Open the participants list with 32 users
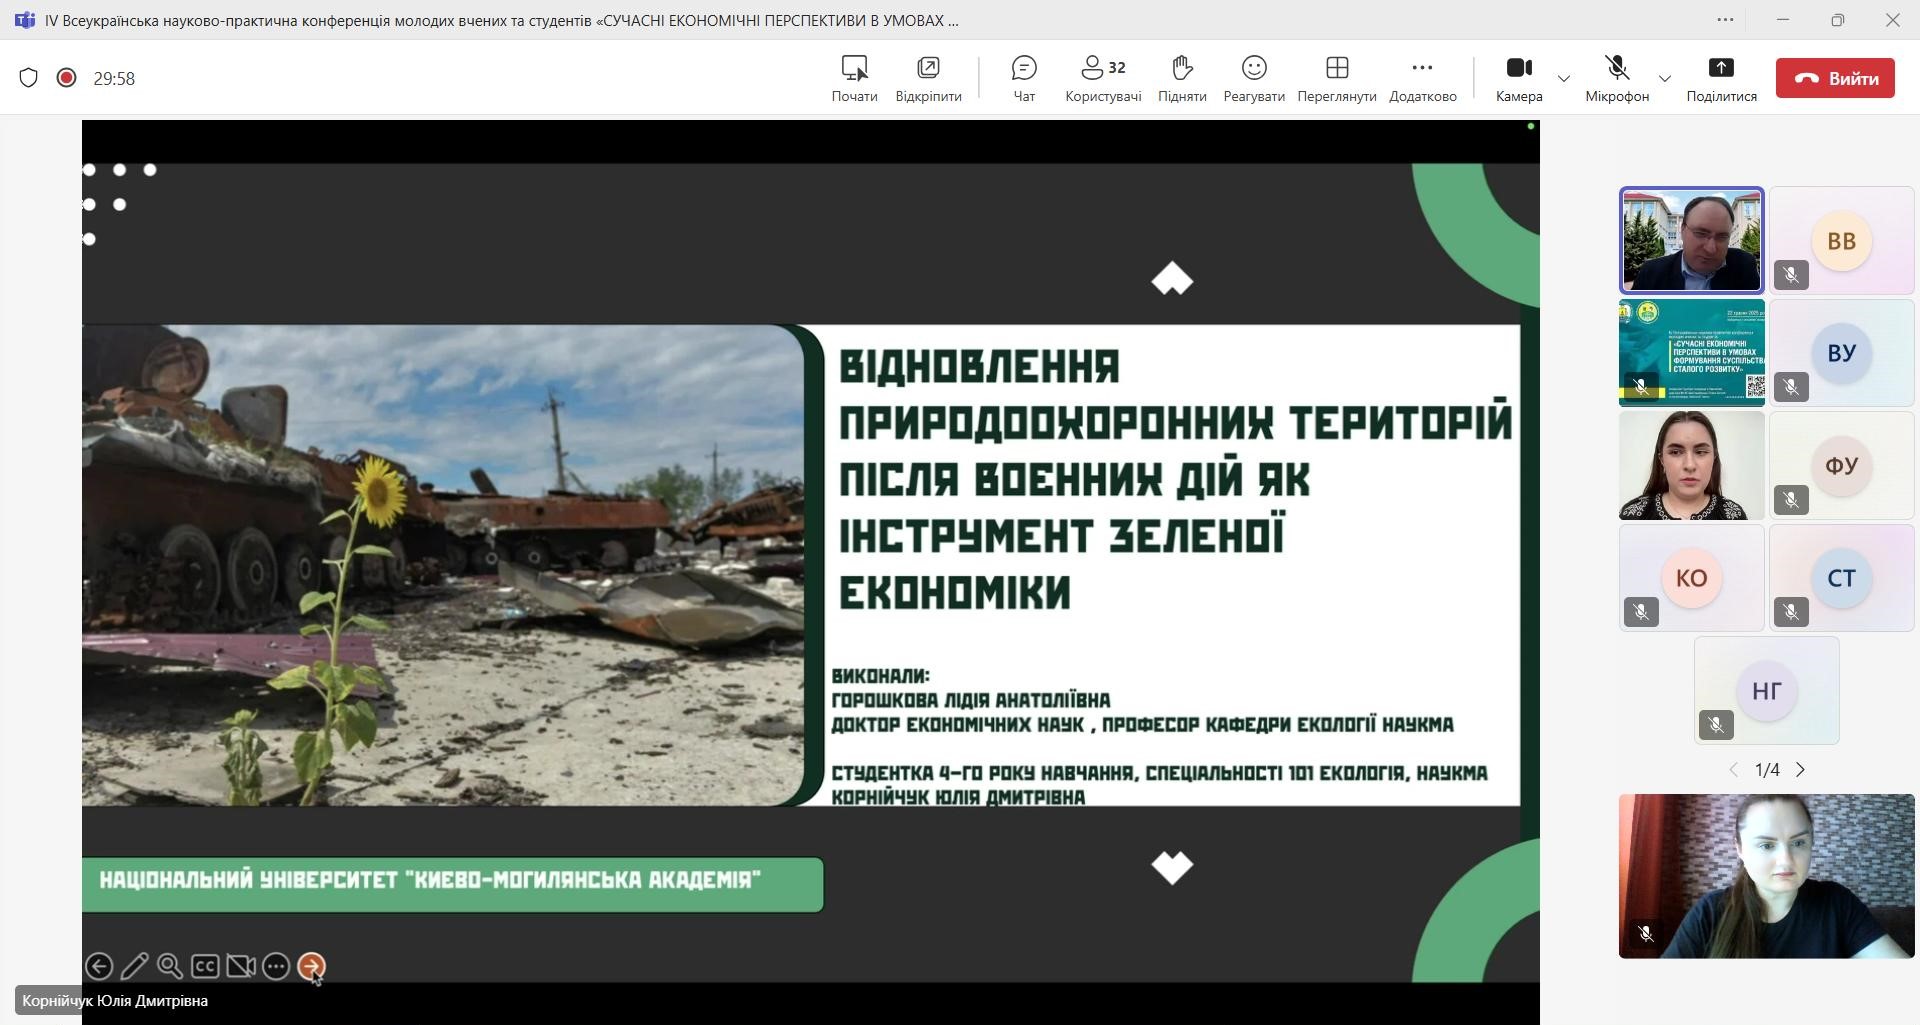 [x=1103, y=78]
